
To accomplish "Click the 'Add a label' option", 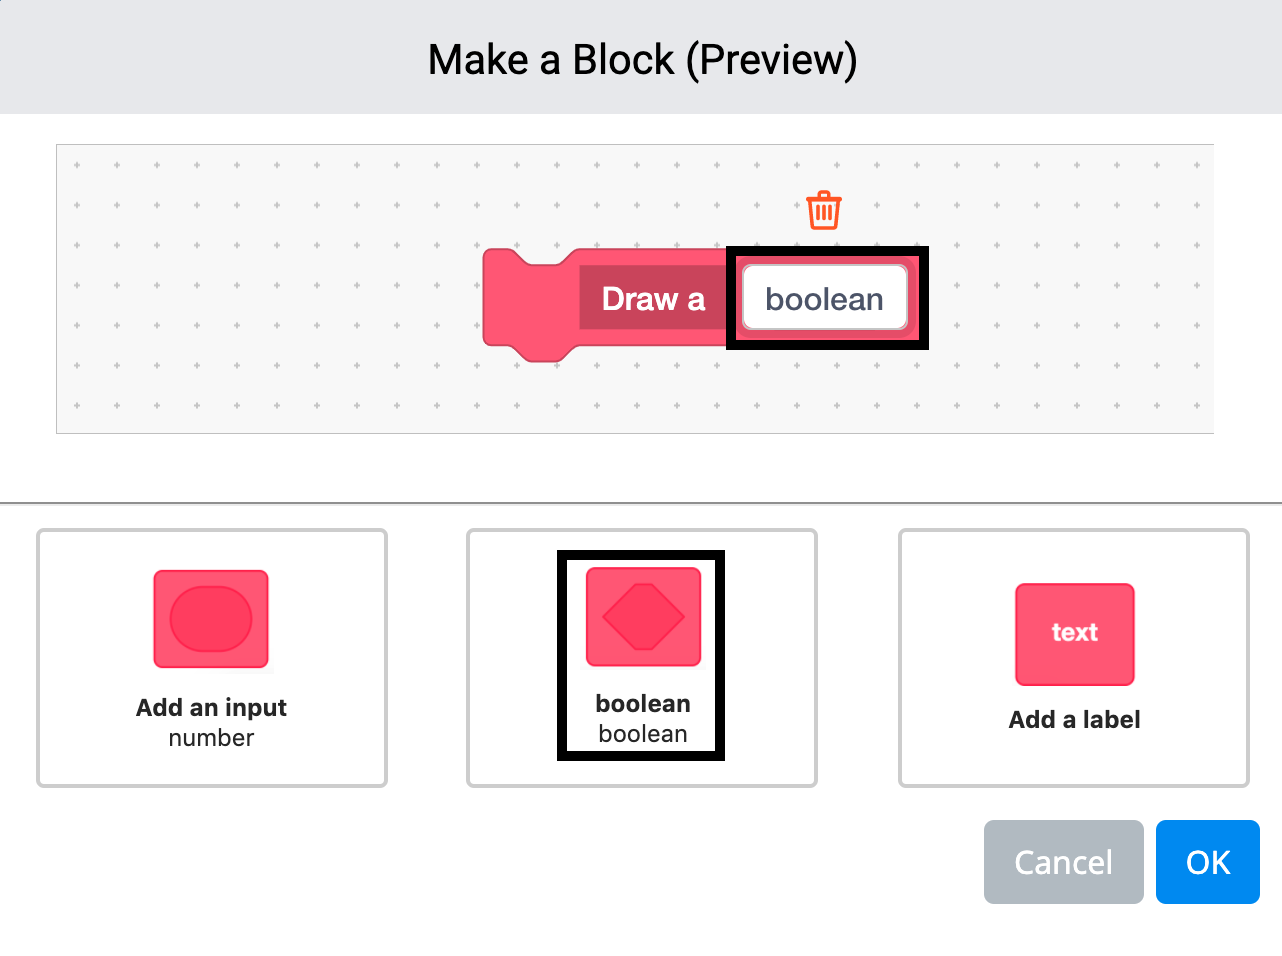I will point(1074,657).
